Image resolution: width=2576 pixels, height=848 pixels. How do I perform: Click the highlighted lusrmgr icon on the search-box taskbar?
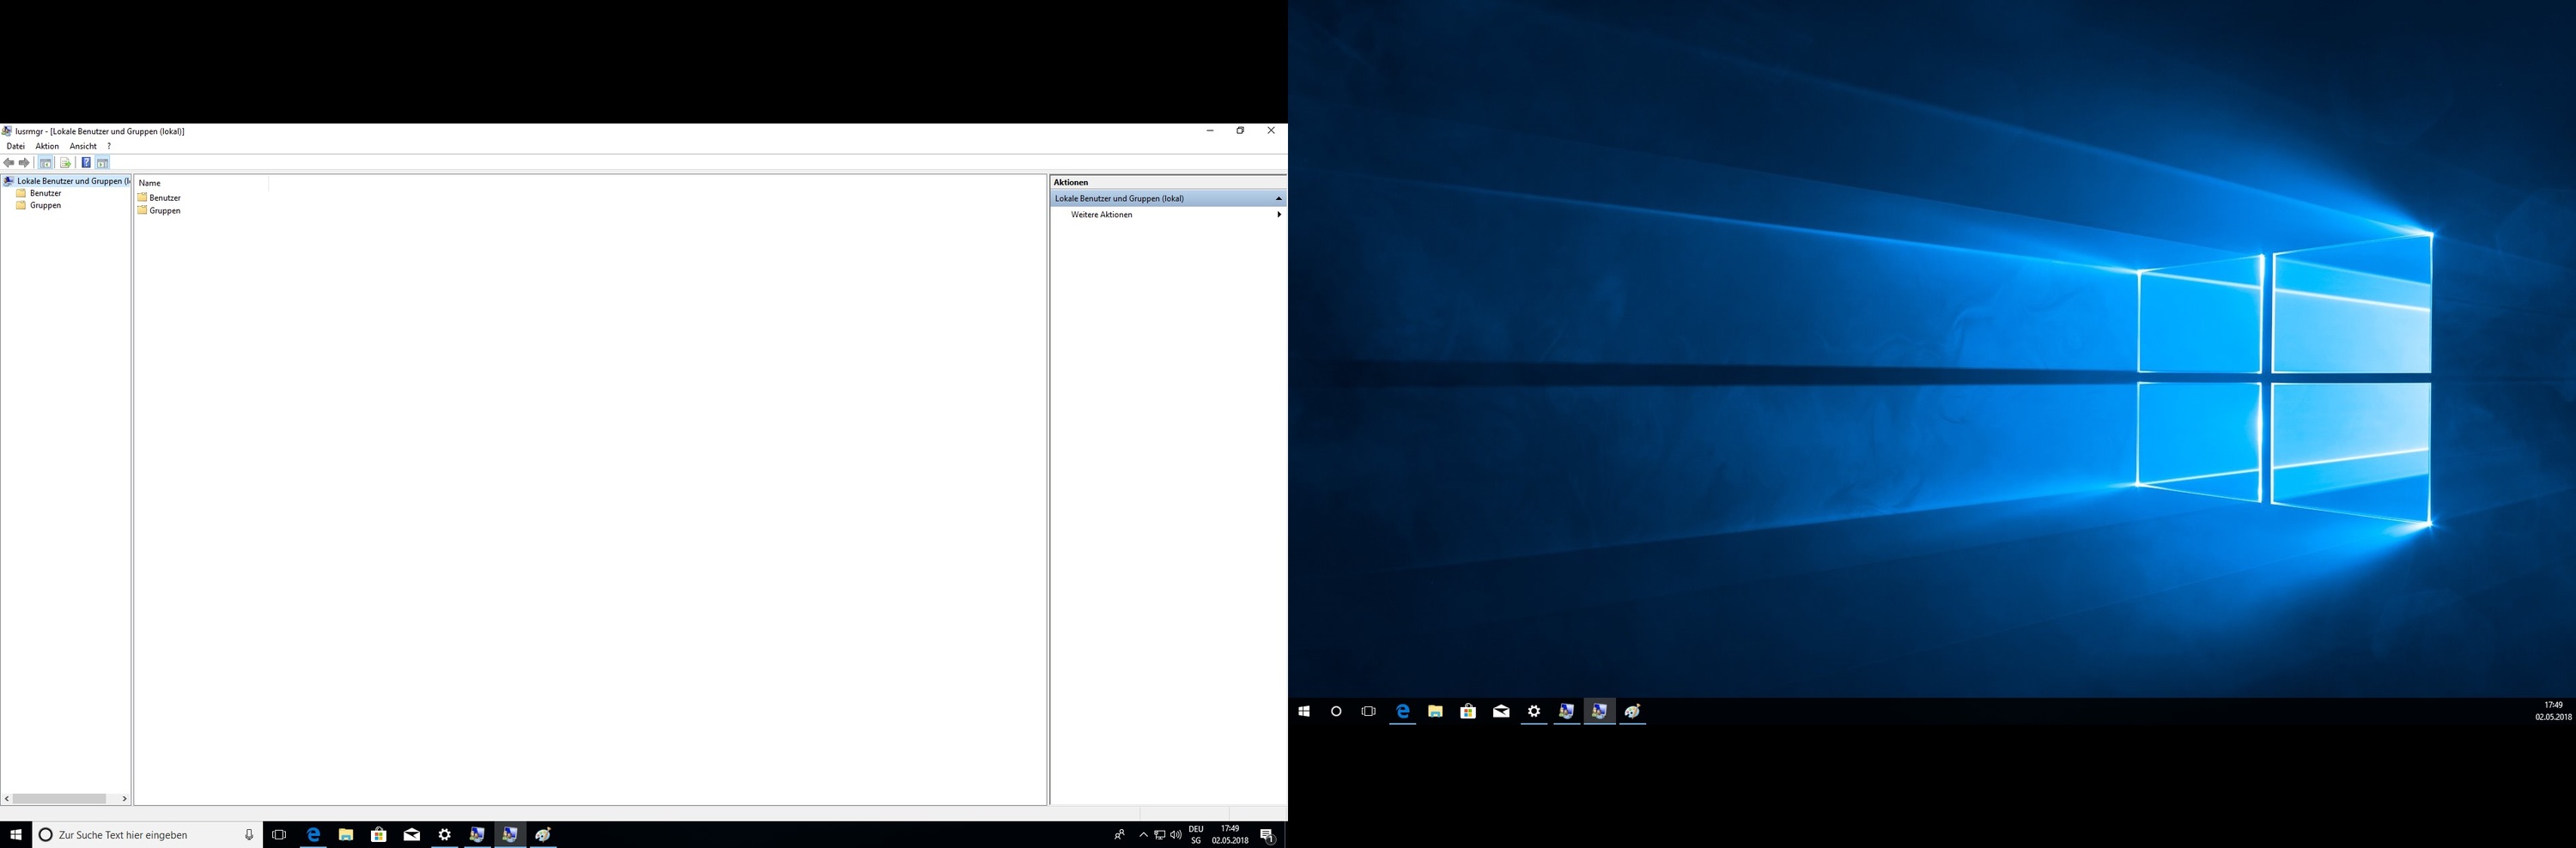click(510, 835)
